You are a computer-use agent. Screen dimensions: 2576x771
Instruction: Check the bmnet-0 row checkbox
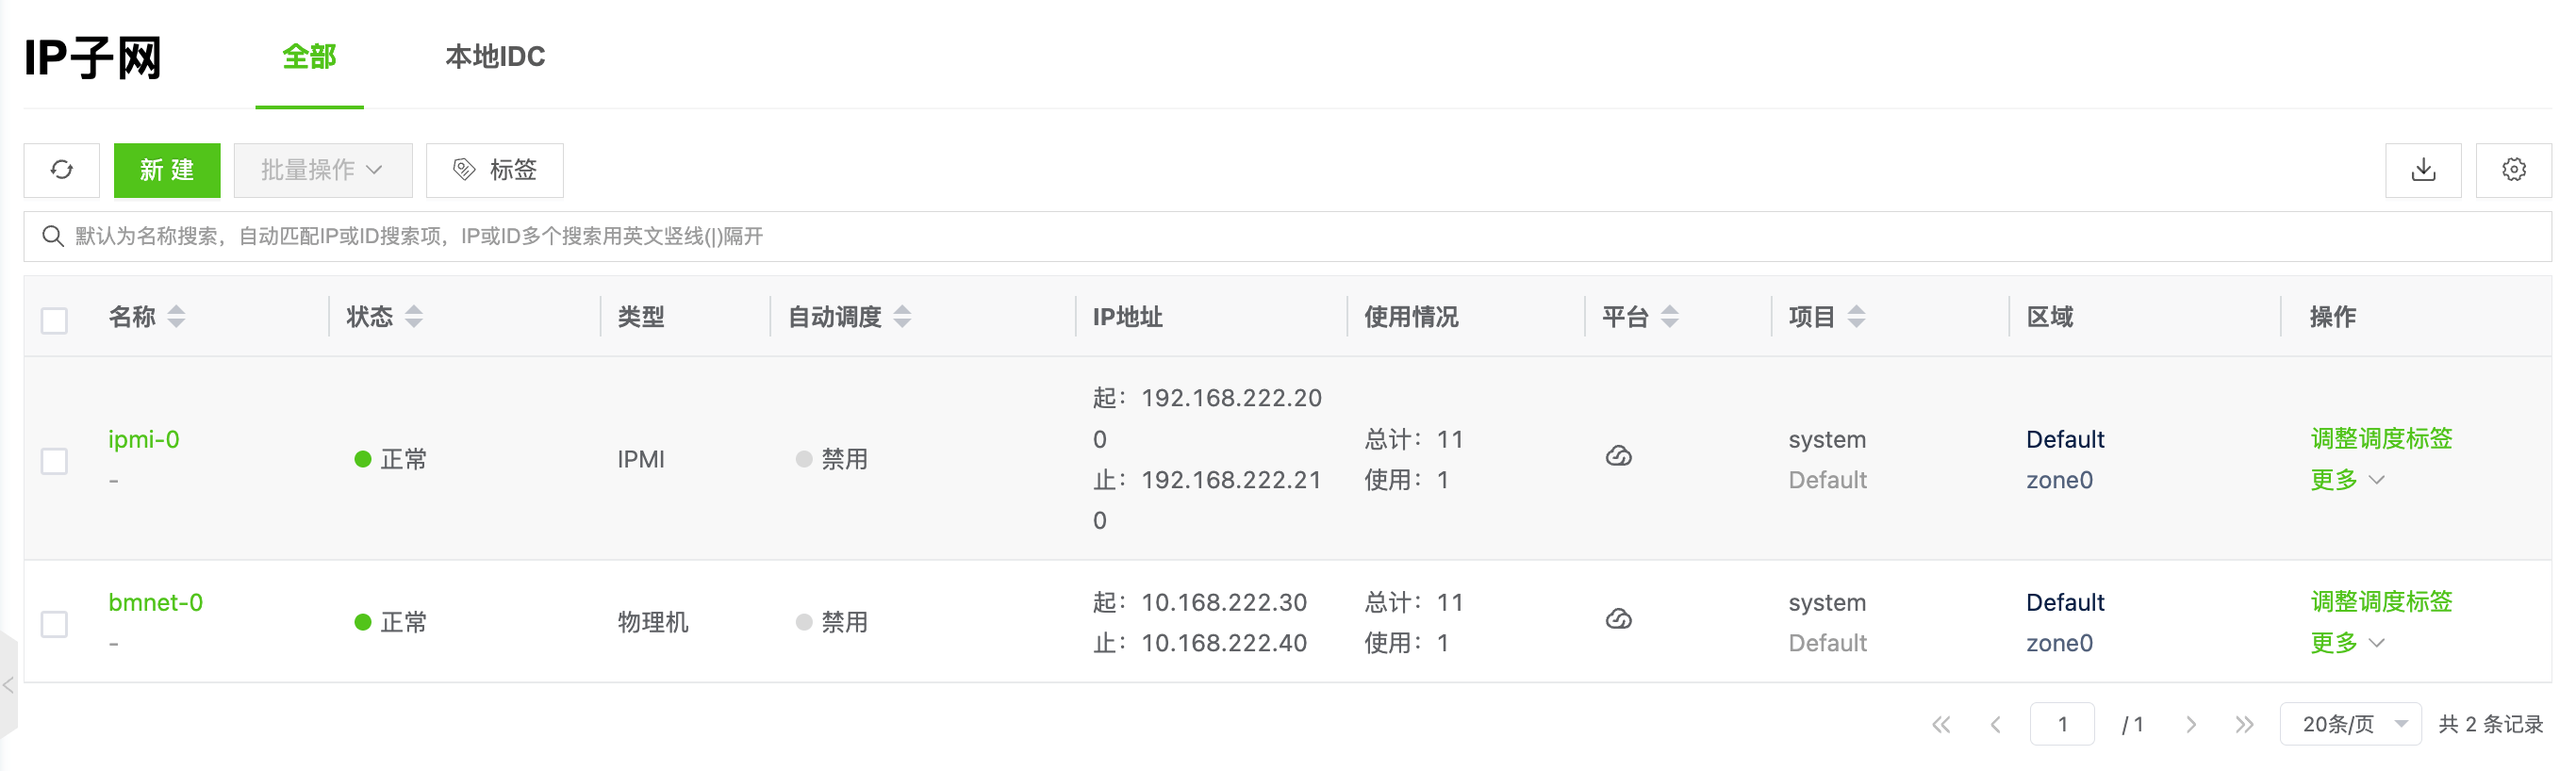(54, 624)
